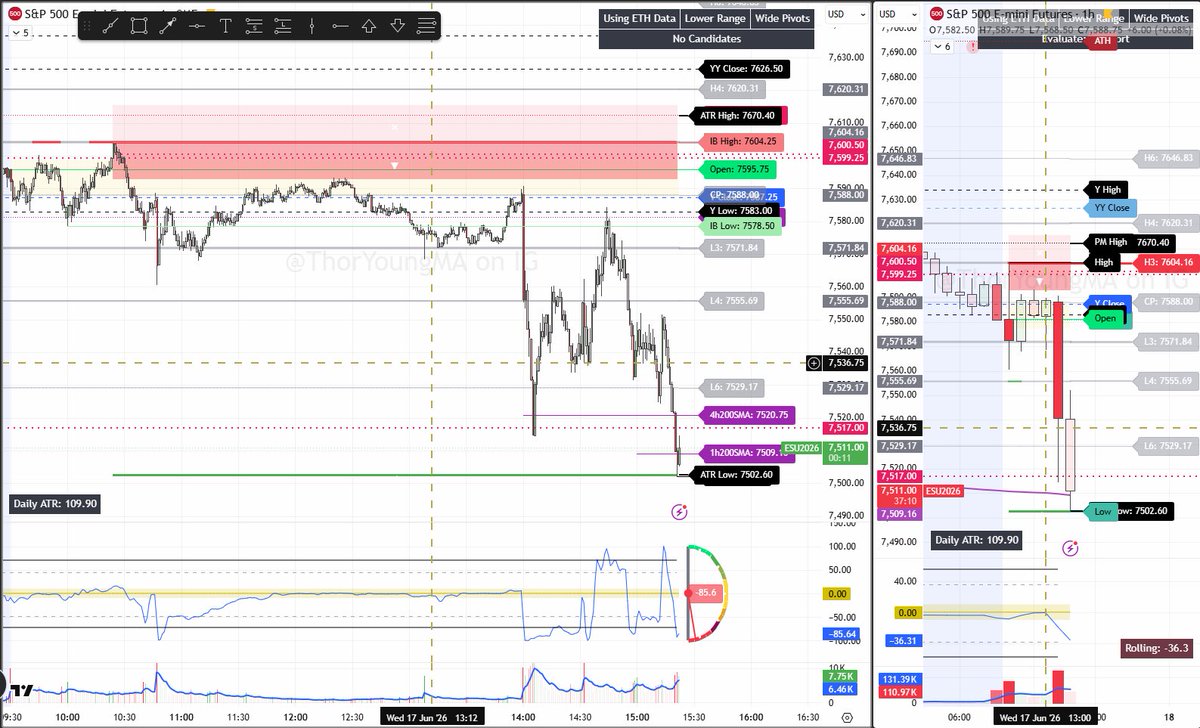This screenshot has width=1200, height=728.
Task: Click the lightning icon on right chart
Action: click(x=1070, y=547)
